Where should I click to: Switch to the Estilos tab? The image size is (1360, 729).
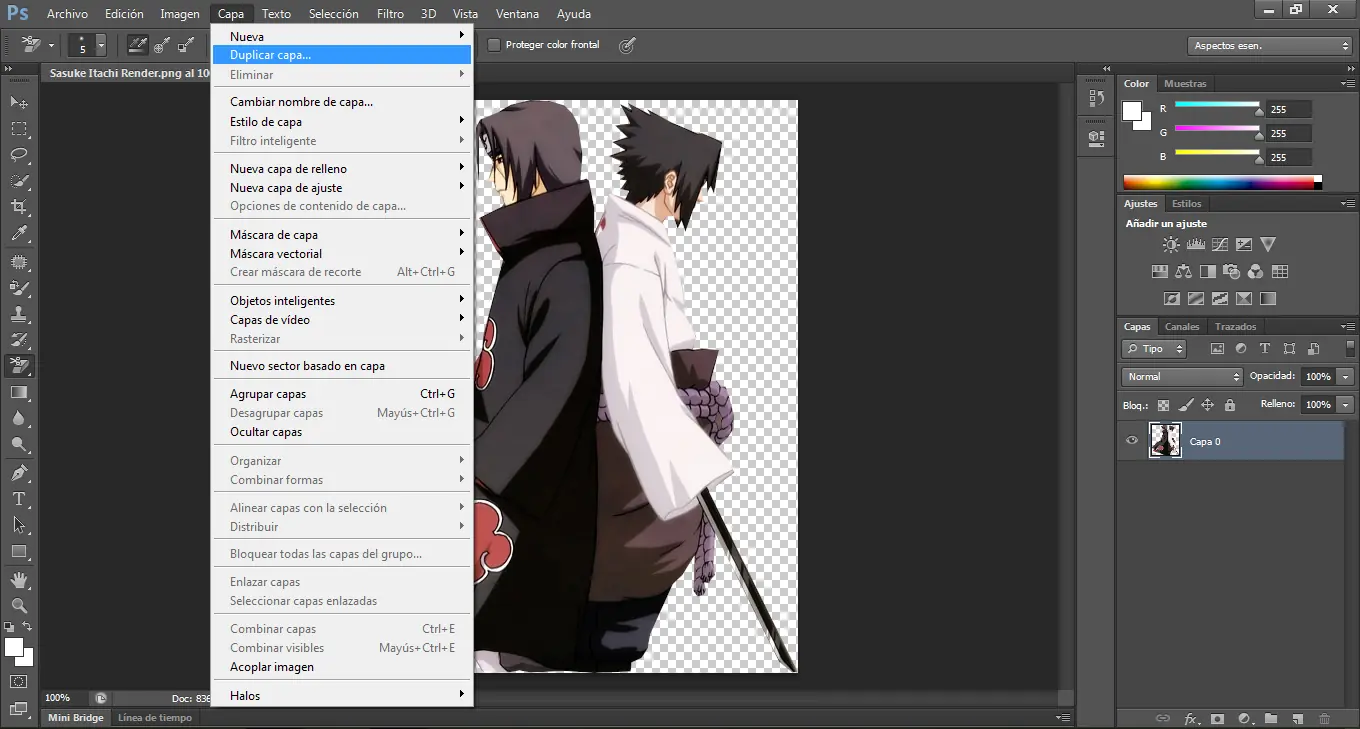[1187, 204]
